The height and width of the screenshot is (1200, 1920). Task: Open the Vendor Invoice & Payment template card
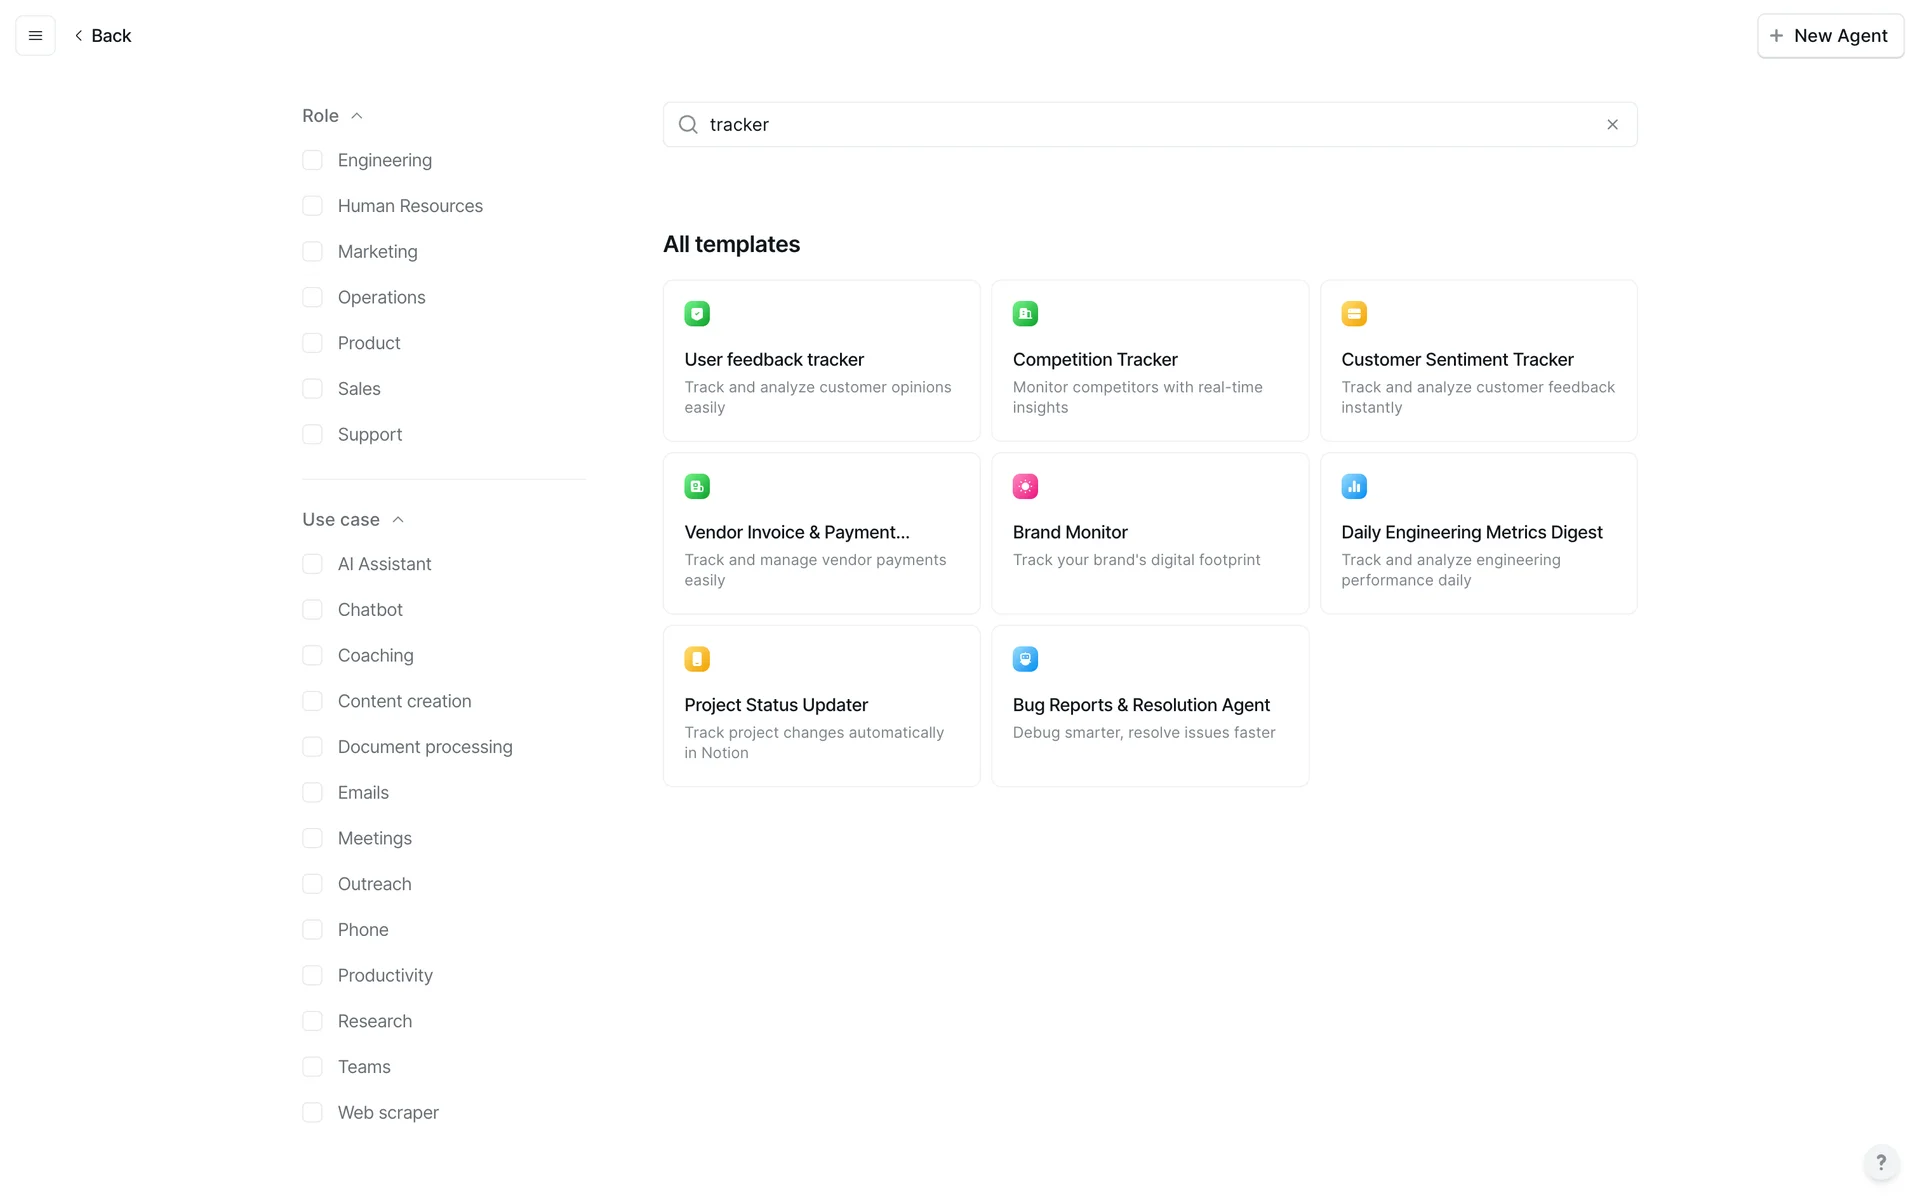coord(821,533)
